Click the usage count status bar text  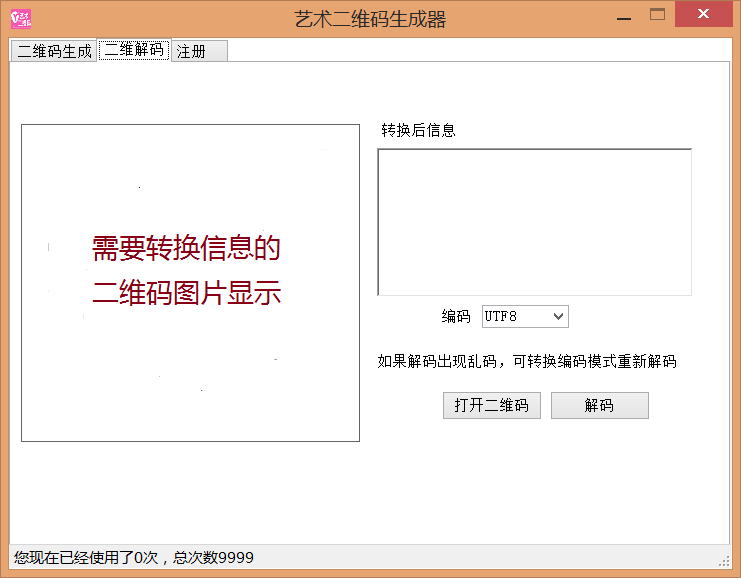point(133,557)
